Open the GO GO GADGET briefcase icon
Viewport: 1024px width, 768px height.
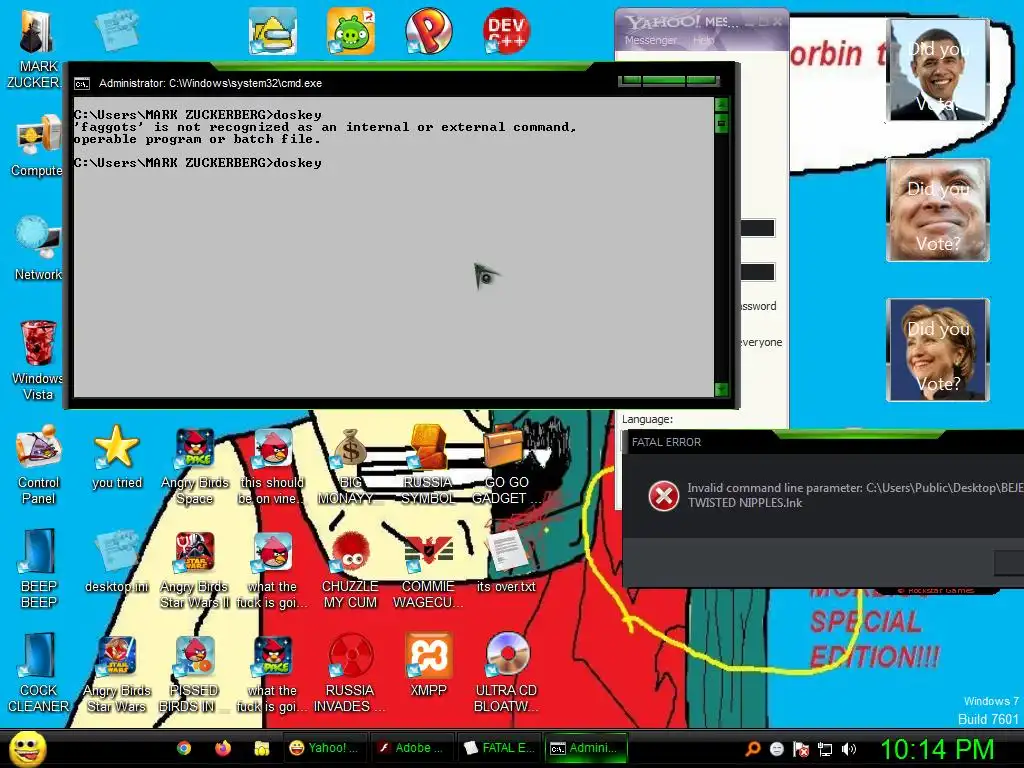pyautogui.click(x=506, y=464)
